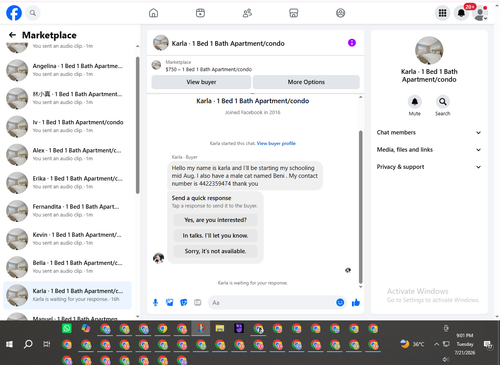Open Windows taskbar search
The image size is (500, 365).
(x=28, y=344)
